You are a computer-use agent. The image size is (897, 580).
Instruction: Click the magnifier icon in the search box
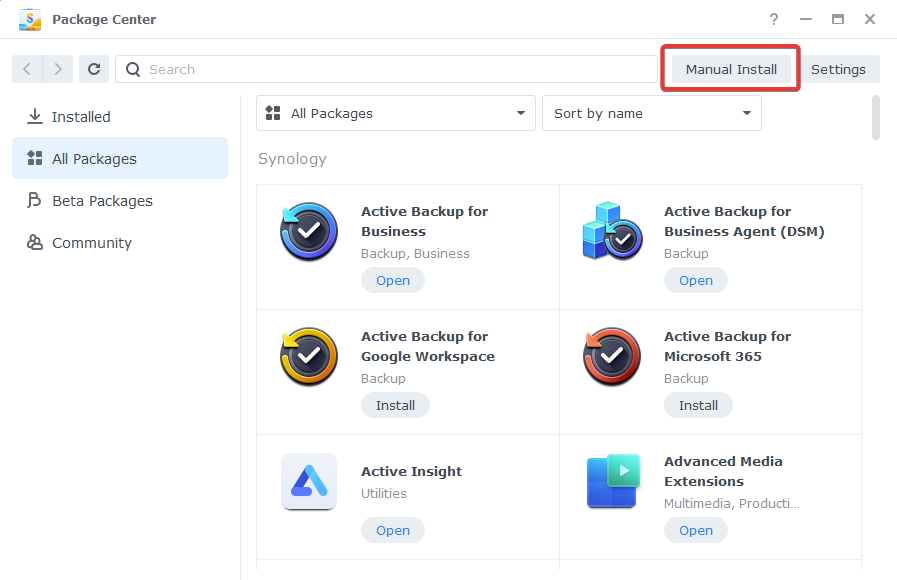[x=133, y=69]
